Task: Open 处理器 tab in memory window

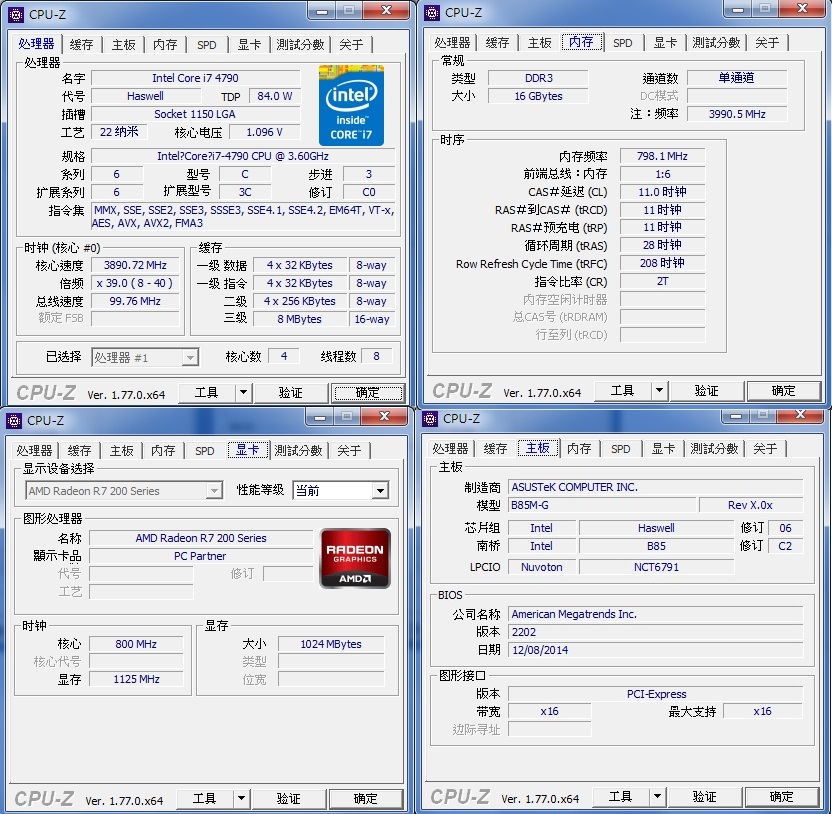Action: (x=452, y=42)
